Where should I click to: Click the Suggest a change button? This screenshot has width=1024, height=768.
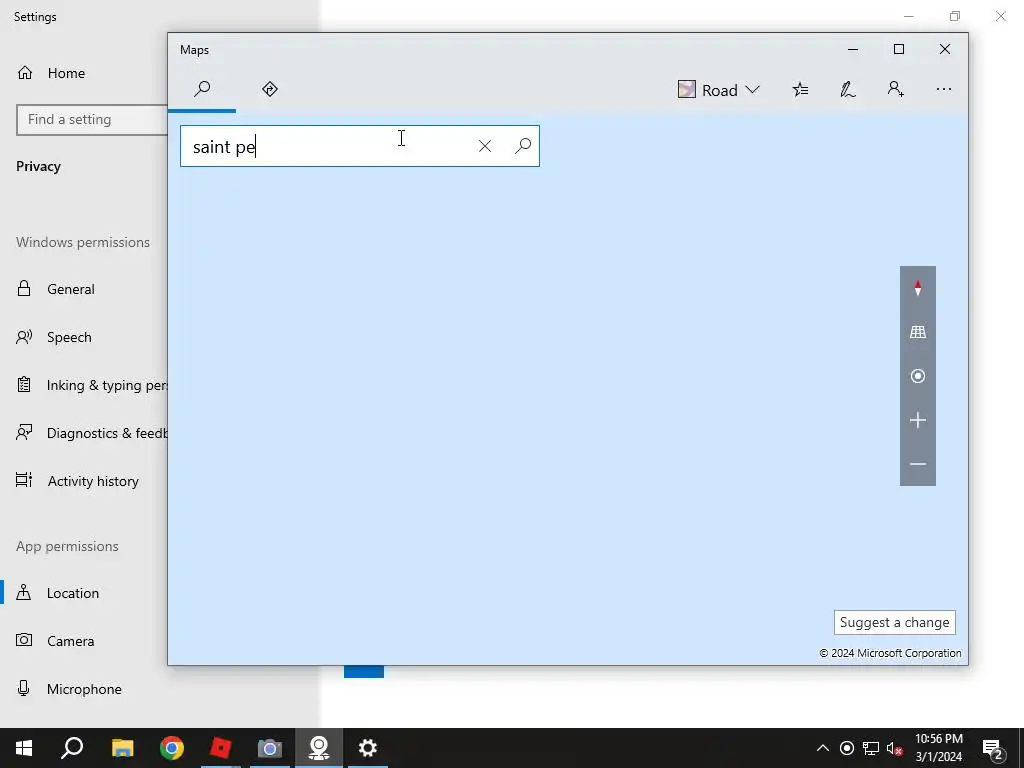click(895, 622)
